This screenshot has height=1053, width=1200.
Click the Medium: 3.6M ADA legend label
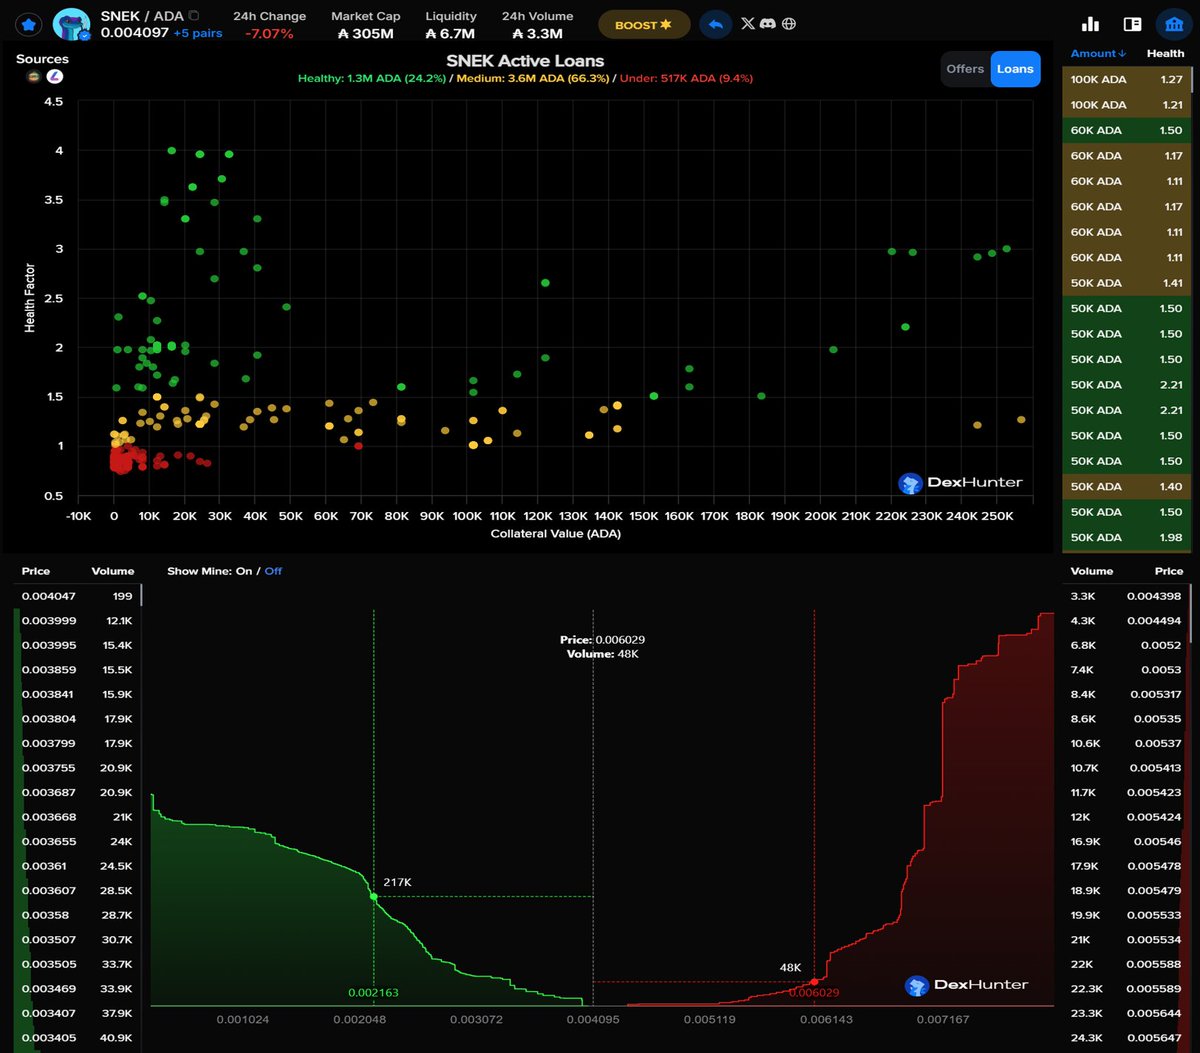click(x=533, y=78)
